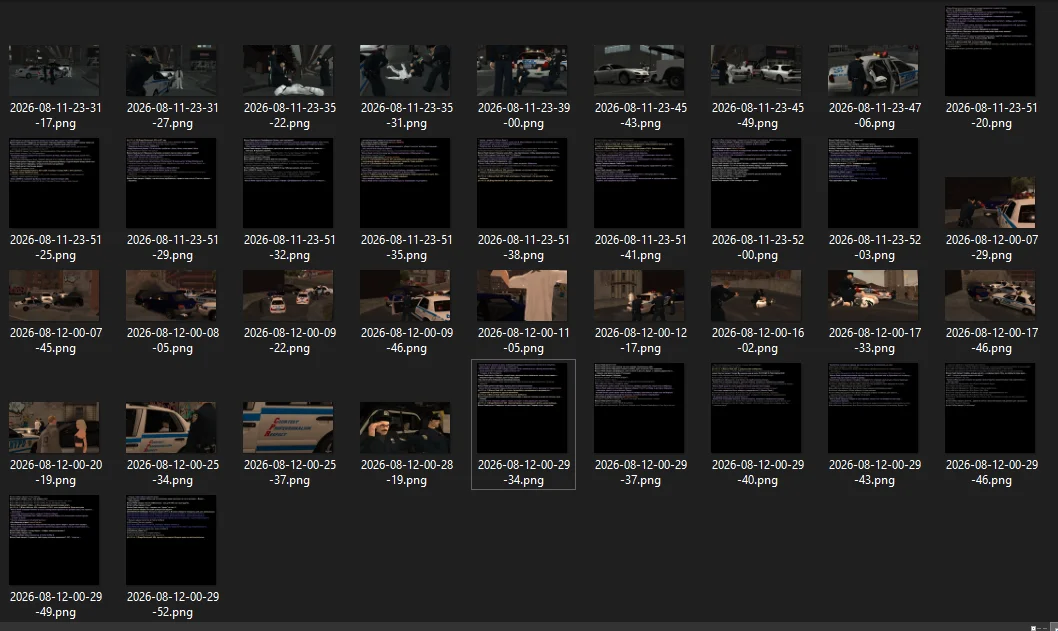This screenshot has width=1058, height=631.
Task: Choose officers image 2026-08-12-00-28-19.png
Action: pyautogui.click(x=406, y=428)
